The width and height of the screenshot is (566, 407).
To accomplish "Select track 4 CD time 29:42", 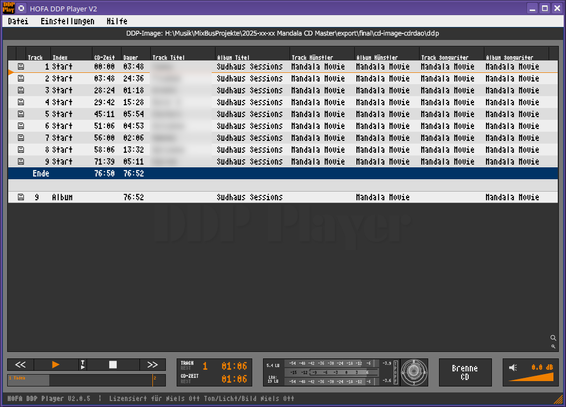I will point(104,102).
